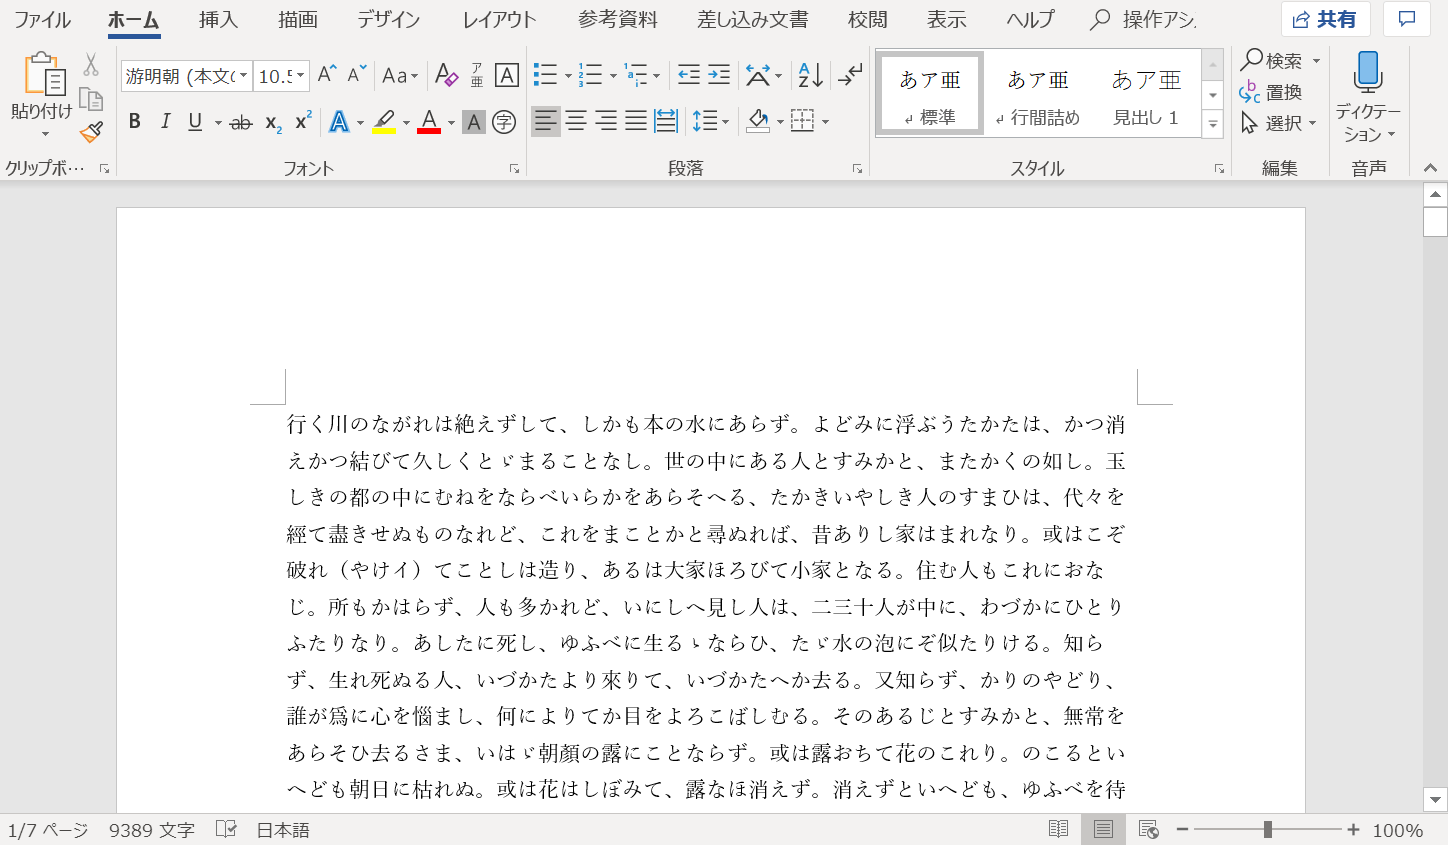Apply the 見出し 1 (Heading 1) style
The width and height of the screenshot is (1448, 845).
tap(1146, 94)
